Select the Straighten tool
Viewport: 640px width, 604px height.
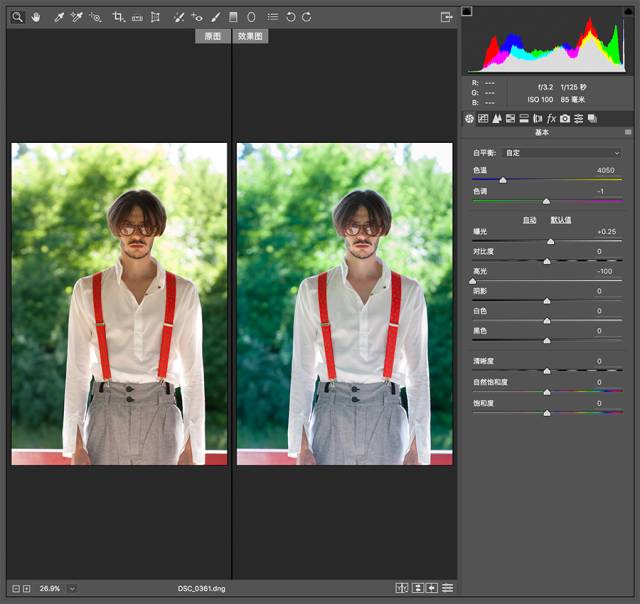tap(138, 18)
